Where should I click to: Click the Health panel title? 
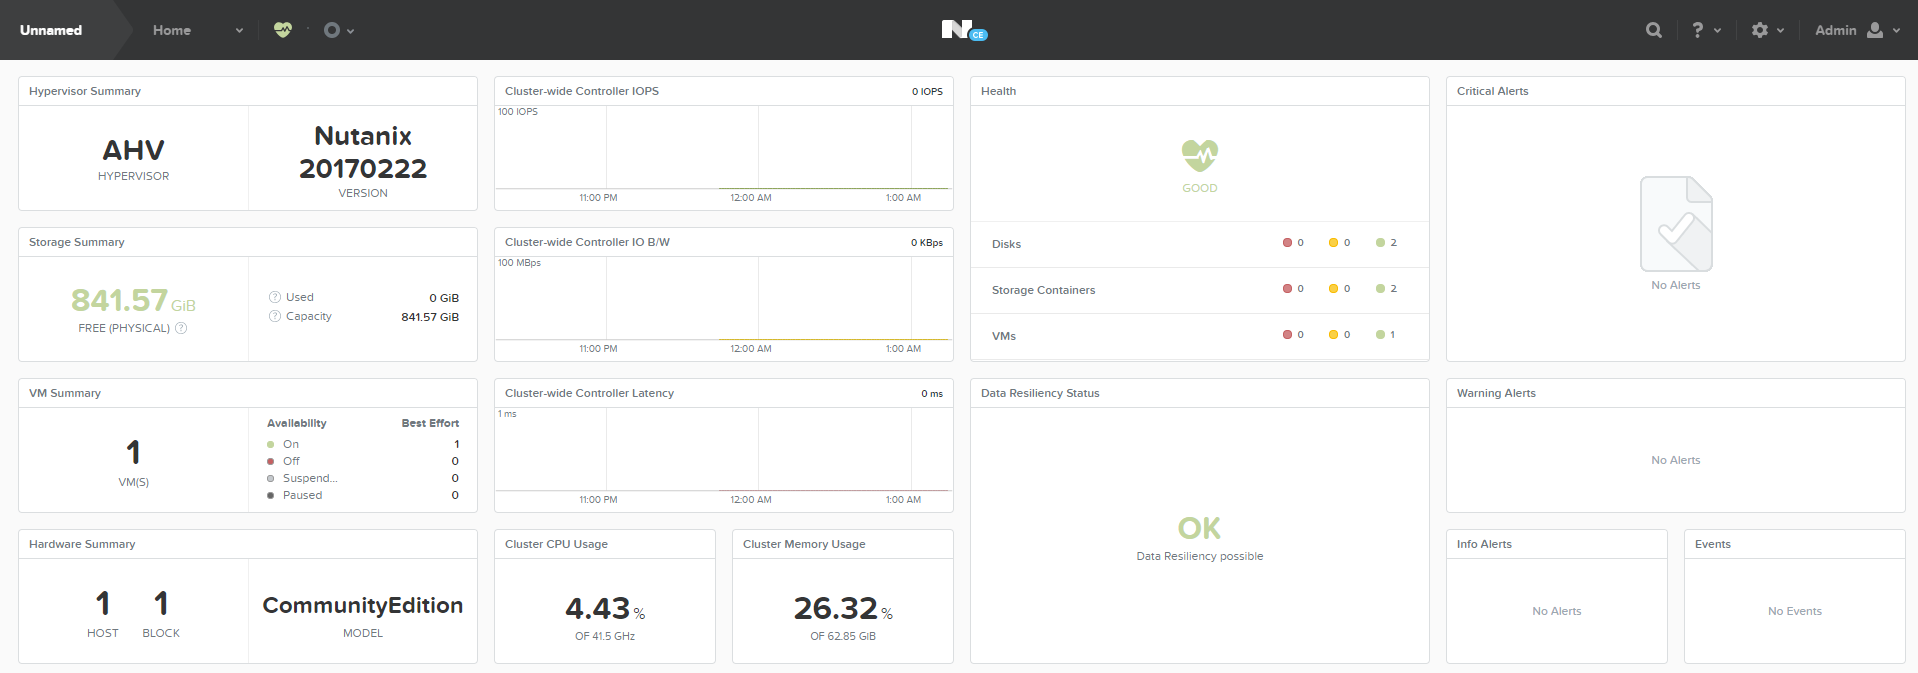(x=998, y=91)
